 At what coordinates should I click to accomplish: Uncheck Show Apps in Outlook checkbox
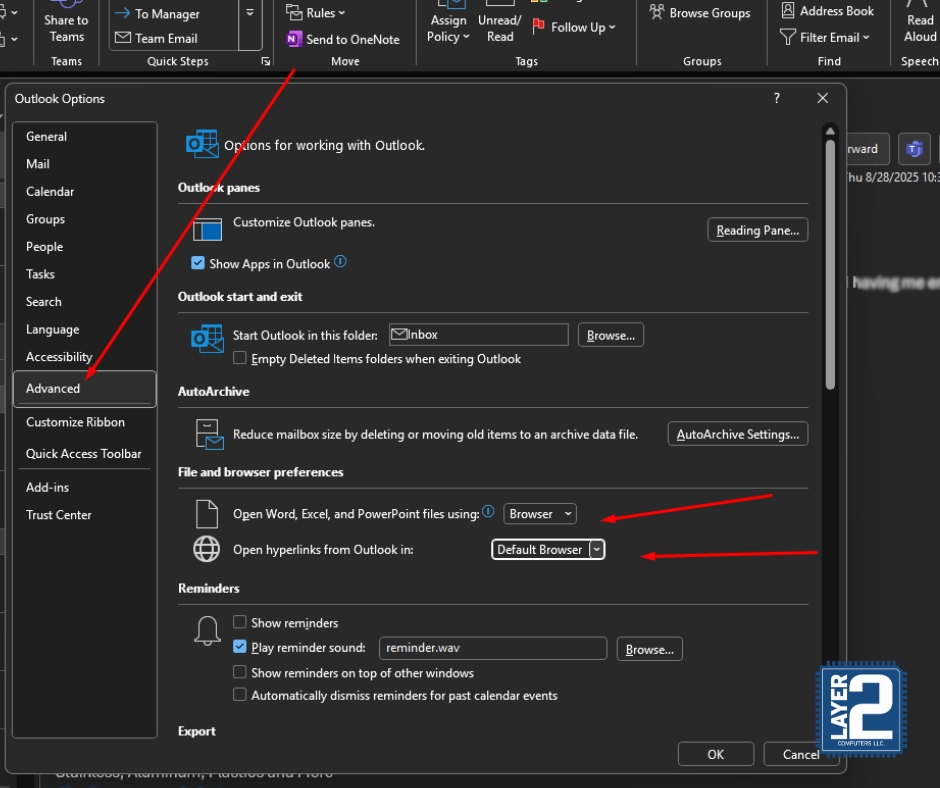[x=198, y=264]
